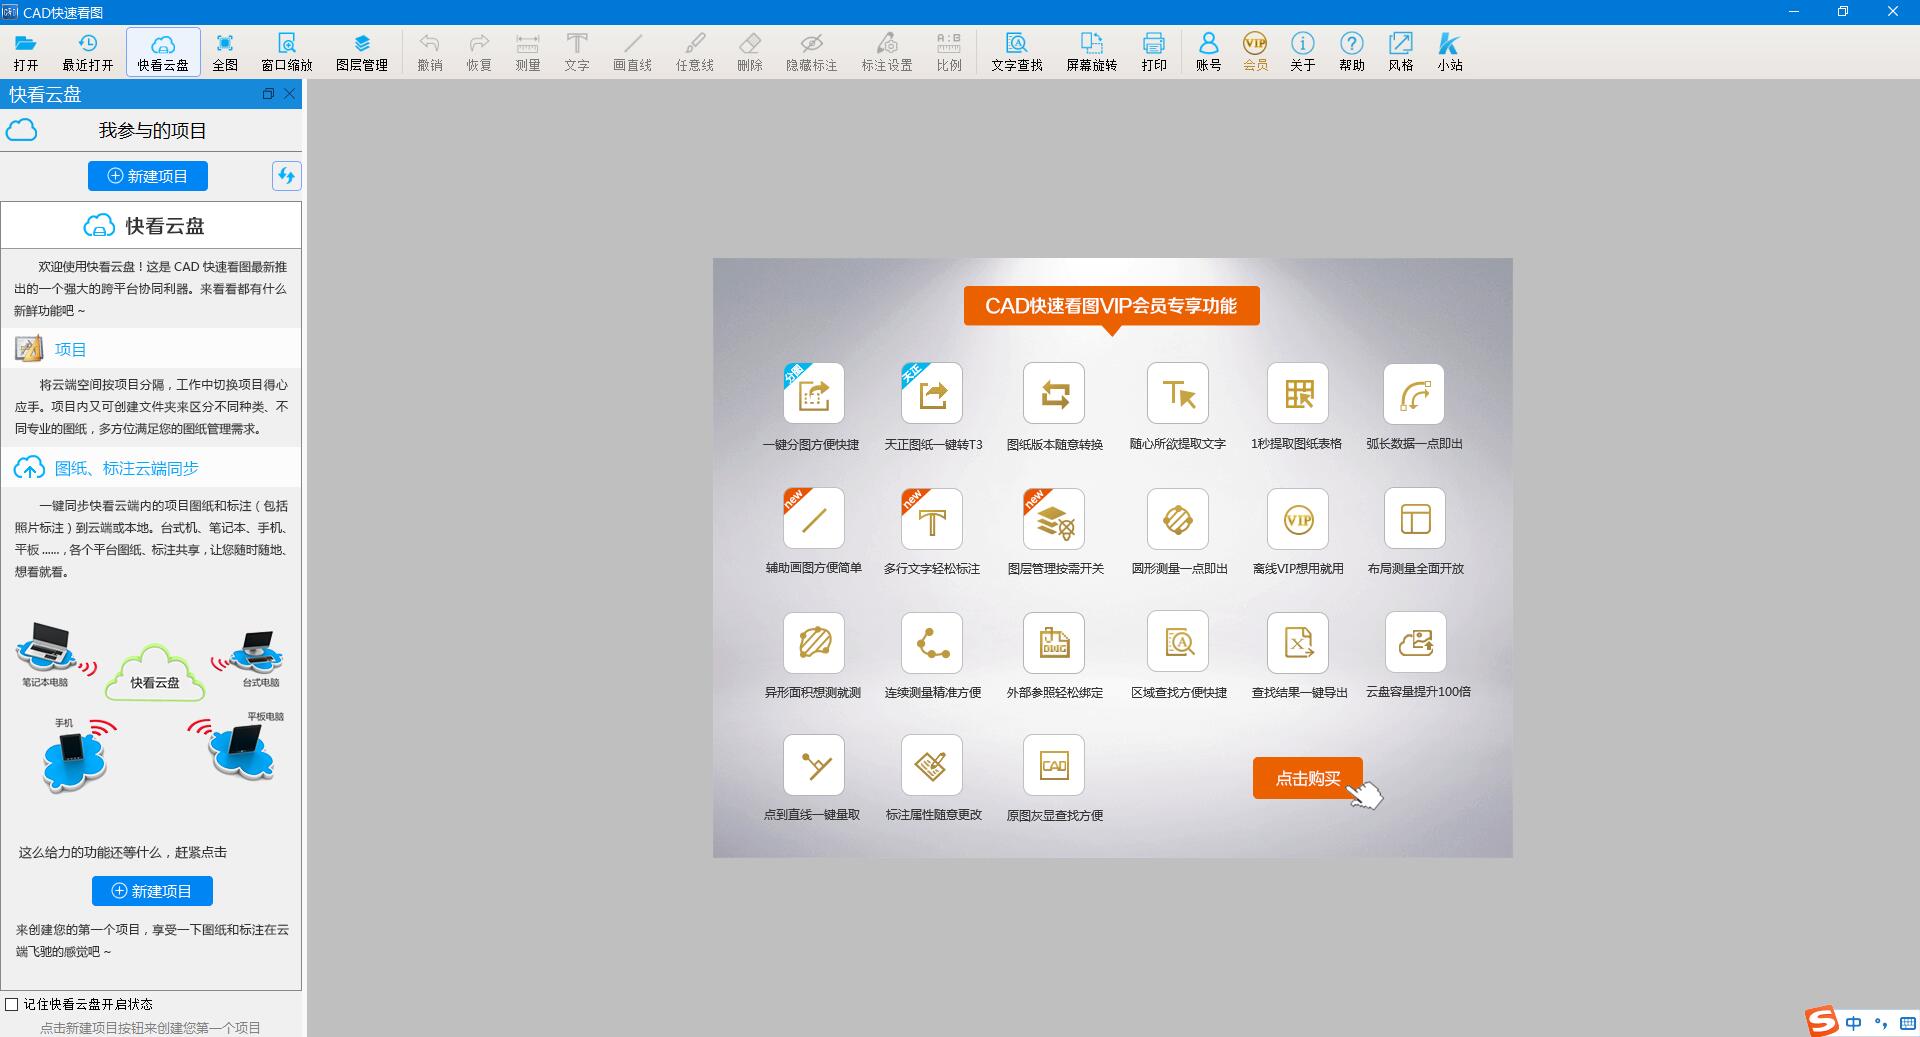Image resolution: width=1920 pixels, height=1037 pixels.
Task: Select 查找结果一键导出 feature icon
Action: [x=1298, y=642]
